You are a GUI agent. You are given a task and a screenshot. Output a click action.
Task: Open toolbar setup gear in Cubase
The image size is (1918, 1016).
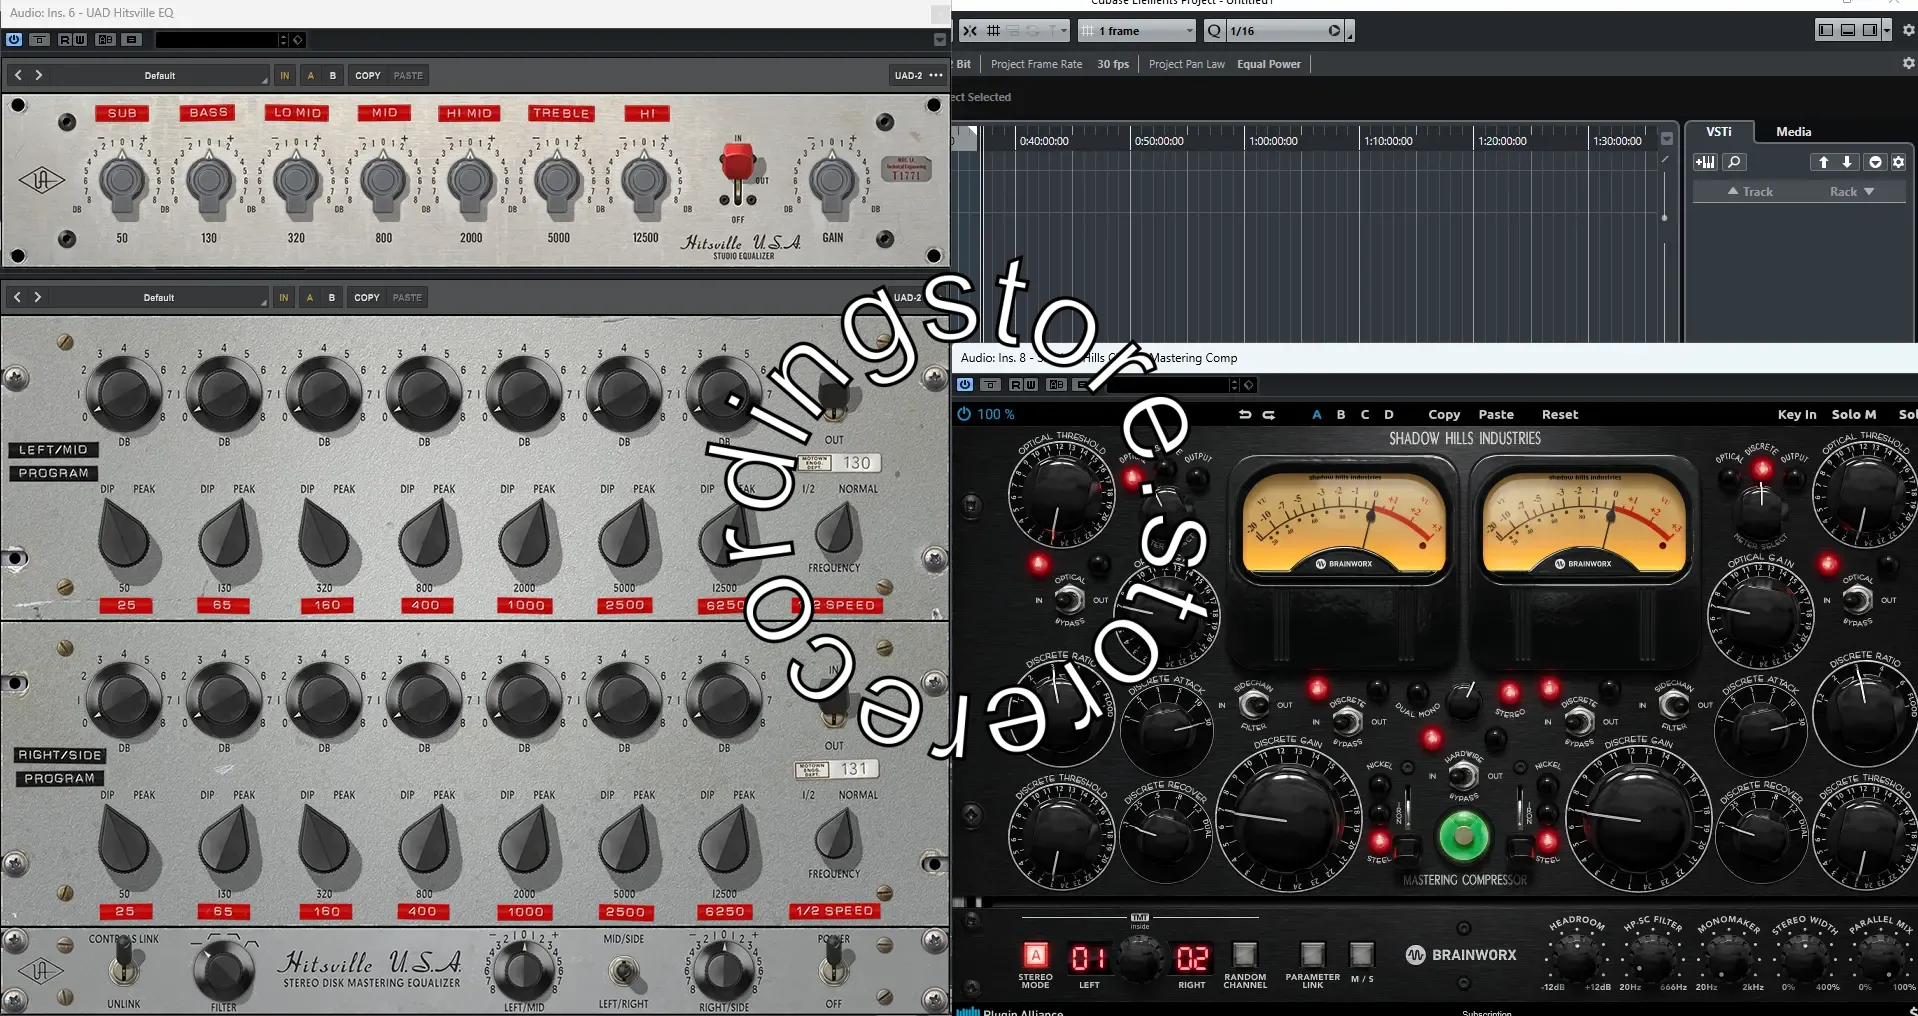tap(1908, 30)
